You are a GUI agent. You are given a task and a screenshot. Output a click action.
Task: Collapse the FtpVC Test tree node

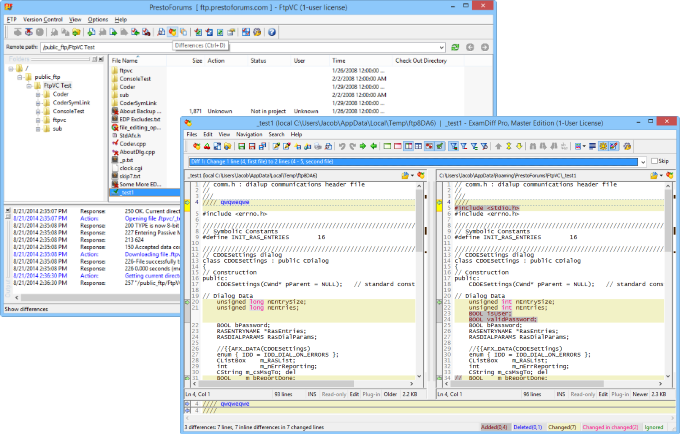click(x=29, y=86)
